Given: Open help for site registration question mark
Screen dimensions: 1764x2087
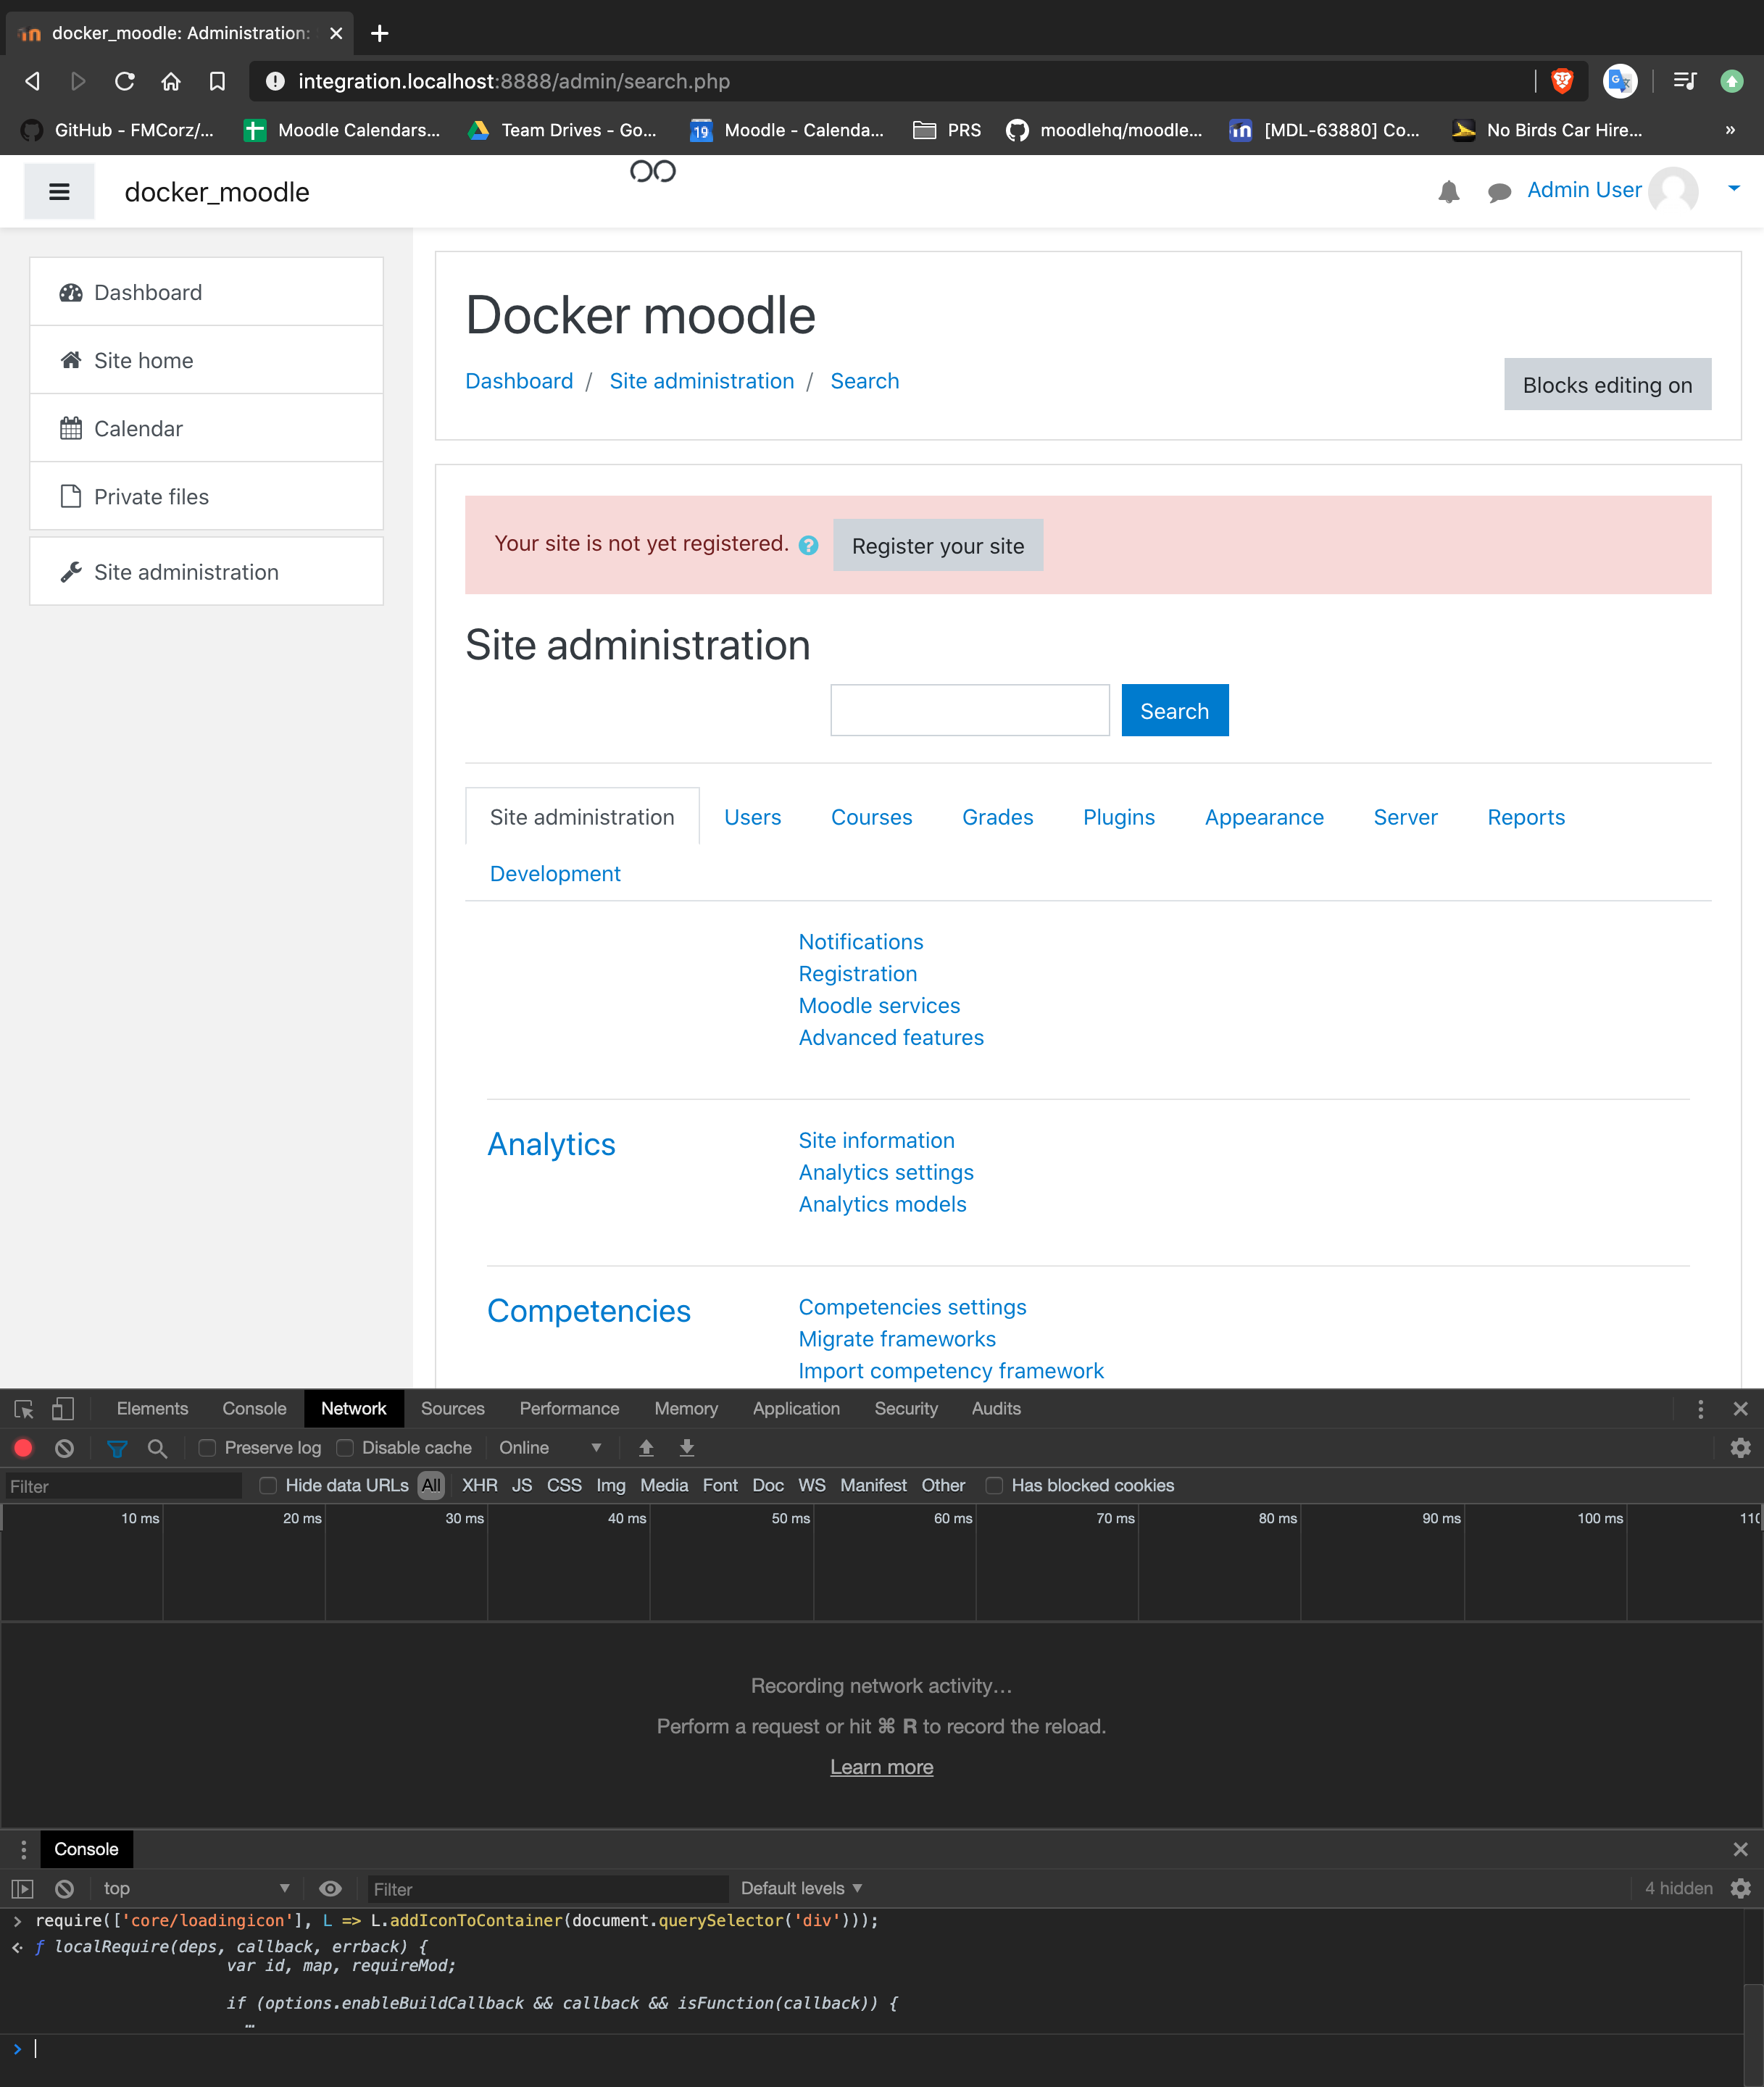Looking at the screenshot, I should coord(809,545).
